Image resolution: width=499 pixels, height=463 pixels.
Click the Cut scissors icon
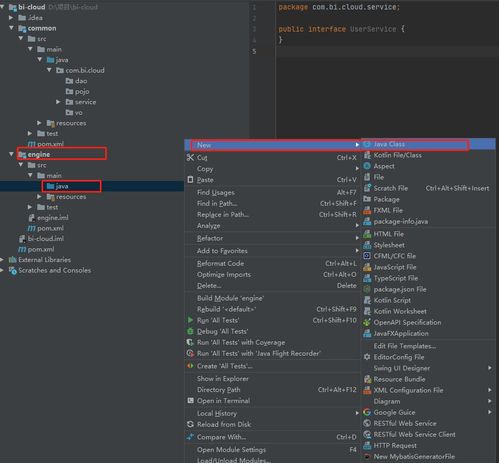click(190, 158)
